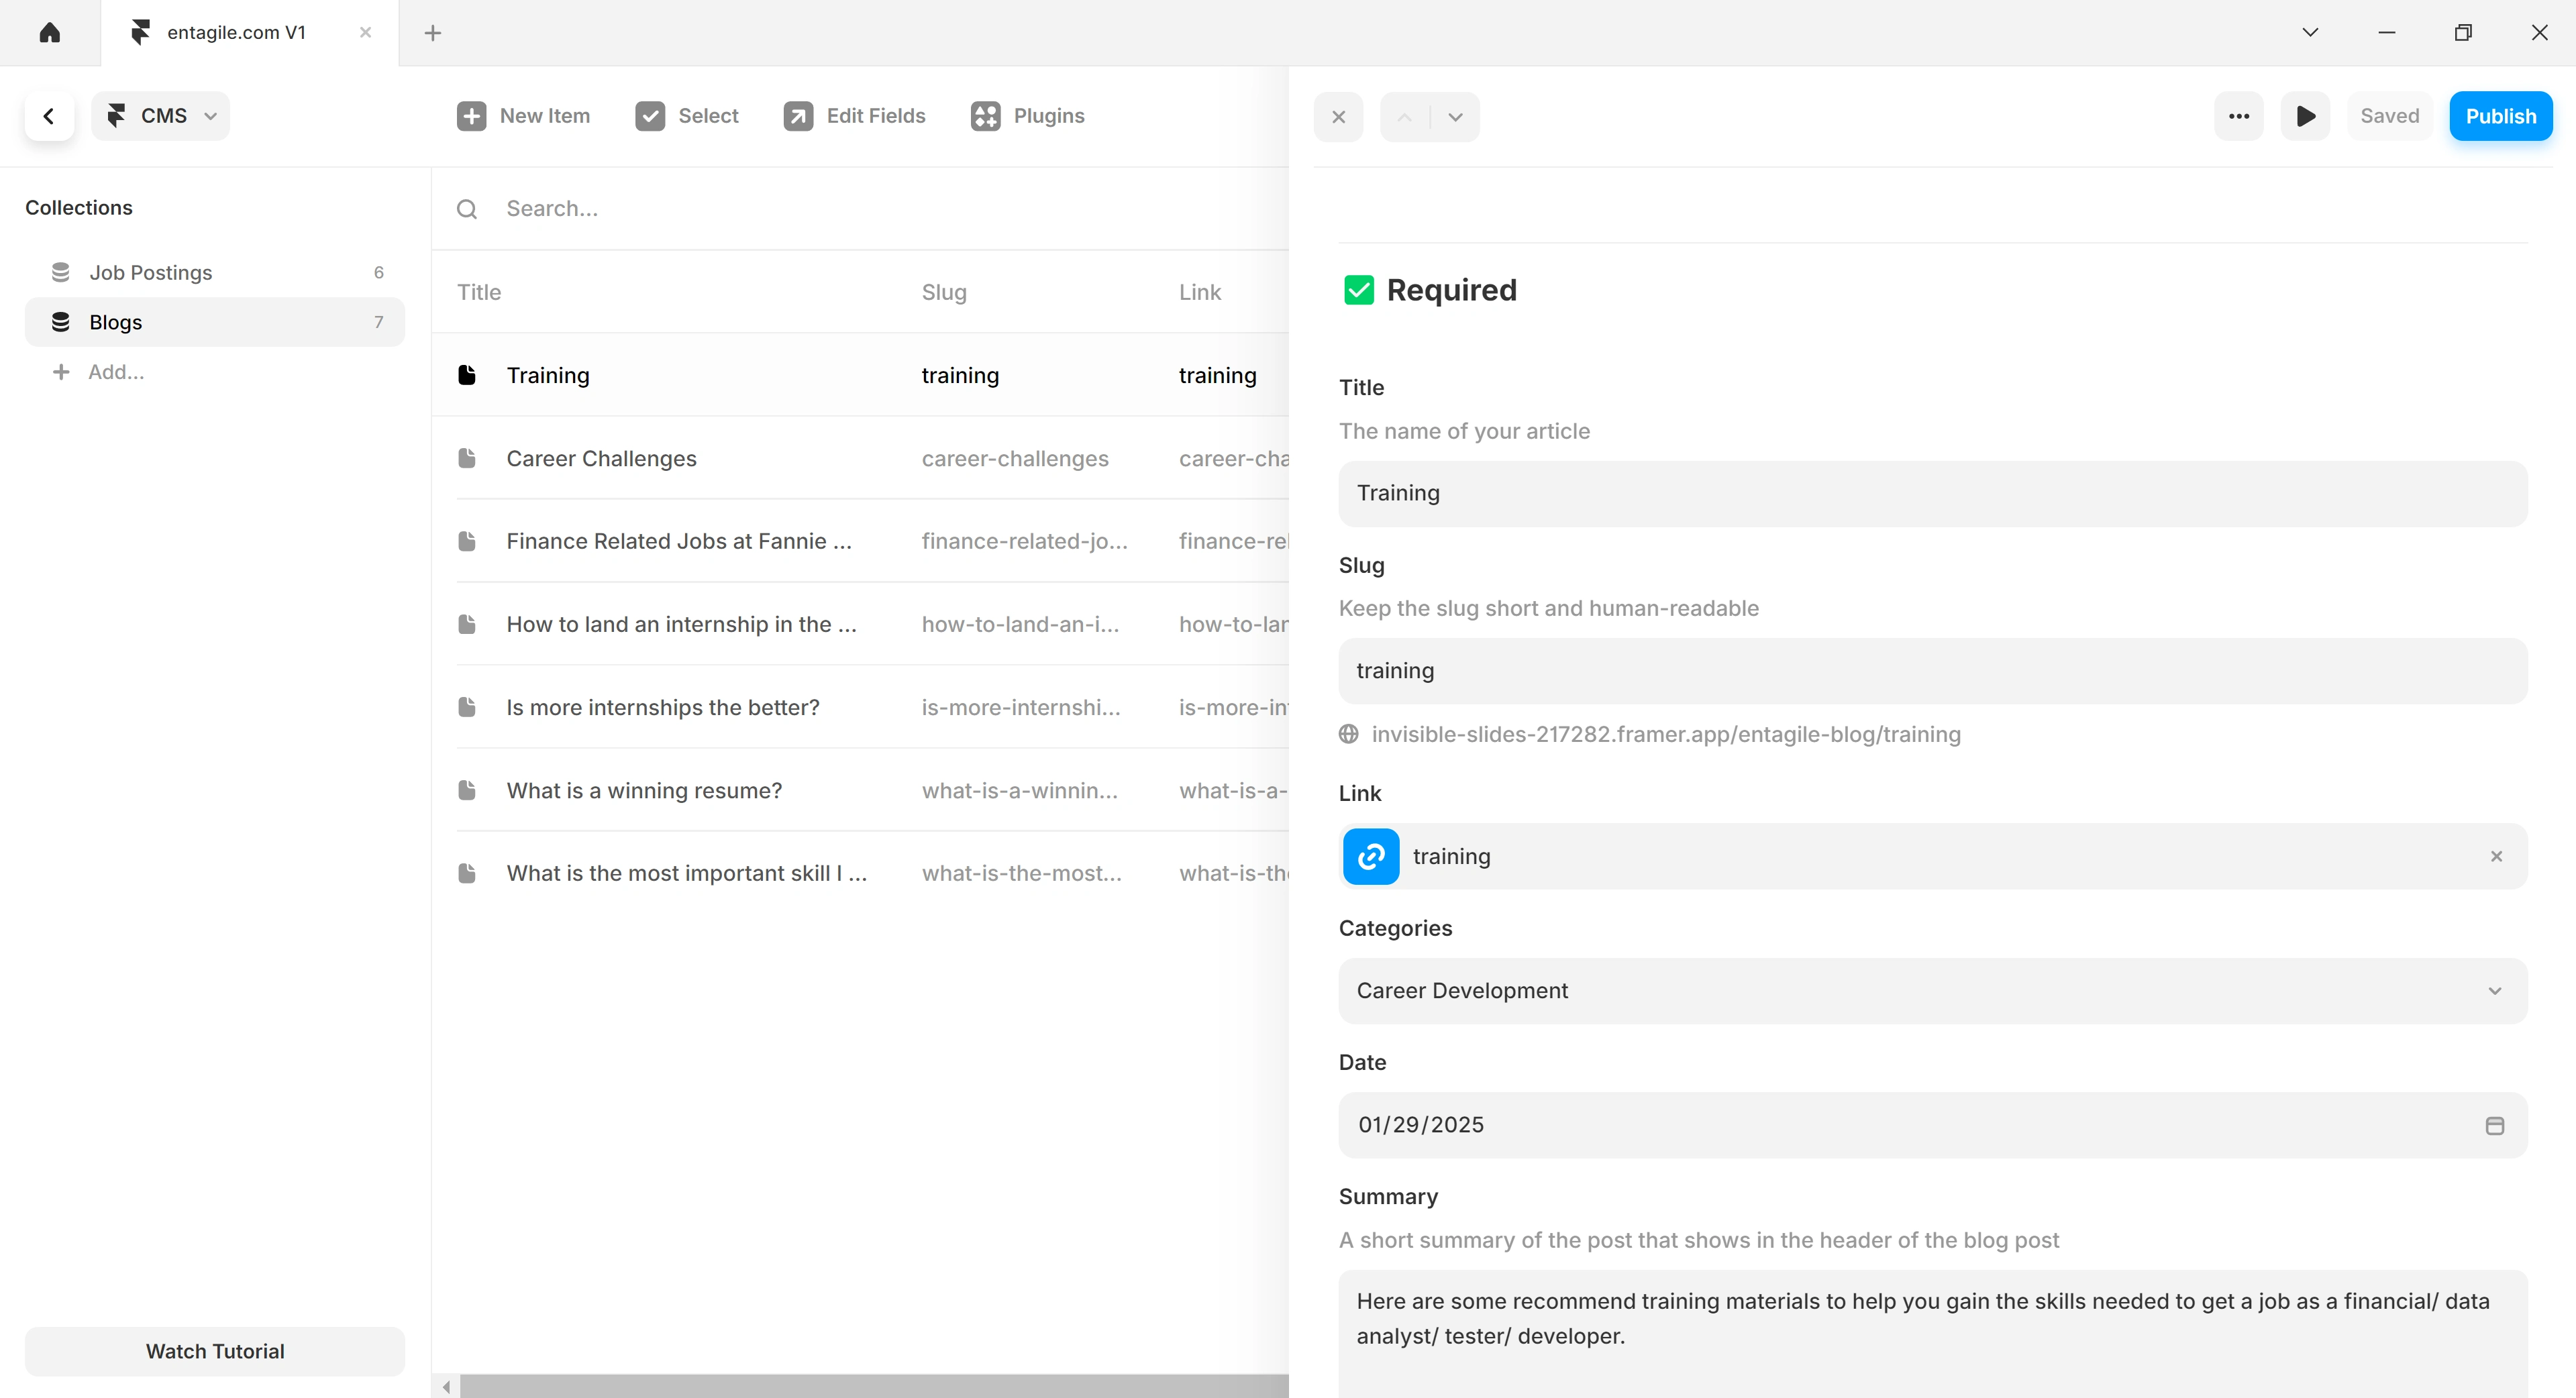Click the Publish button to publish
Viewport: 2576px width, 1398px height.
(2499, 115)
